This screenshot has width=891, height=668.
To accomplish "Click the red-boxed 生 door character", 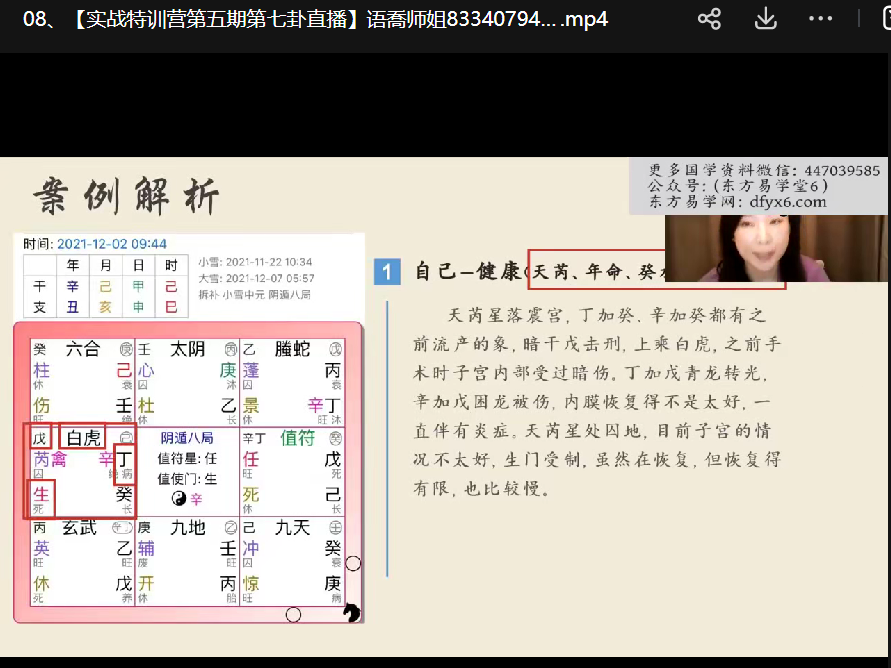I will coord(41,494).
